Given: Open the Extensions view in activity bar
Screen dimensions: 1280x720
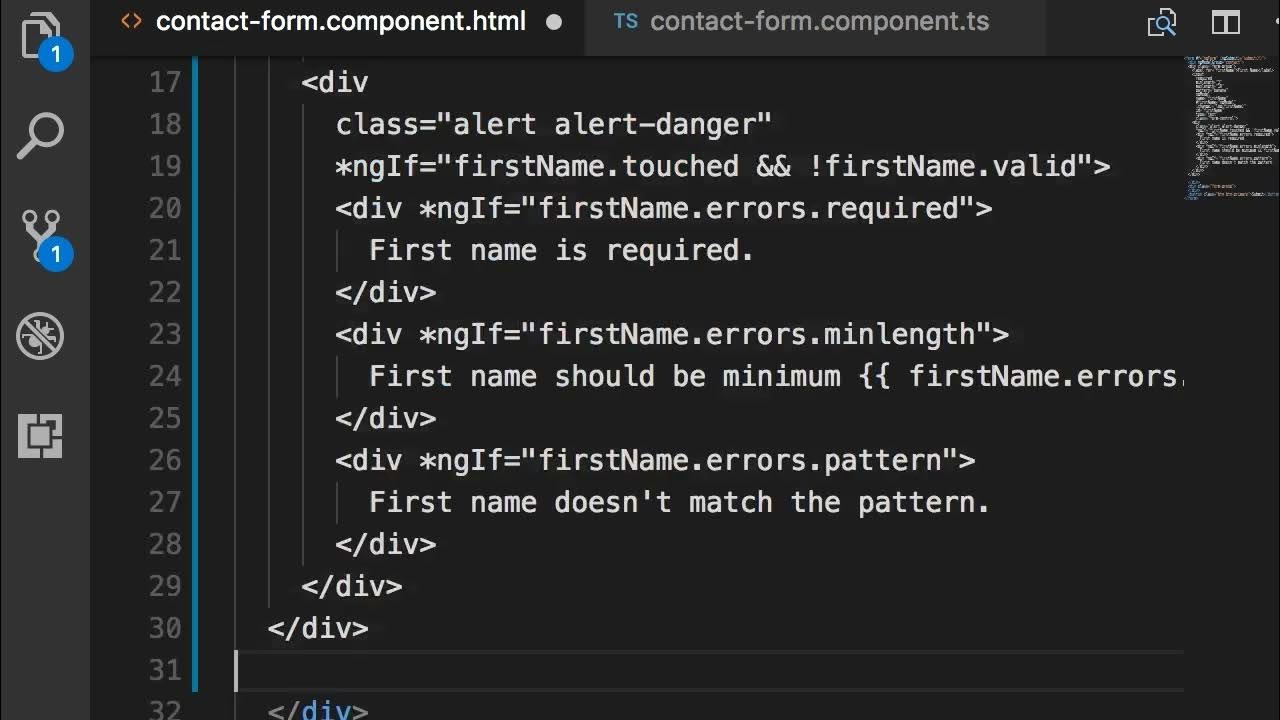Looking at the screenshot, I should tap(41, 436).
